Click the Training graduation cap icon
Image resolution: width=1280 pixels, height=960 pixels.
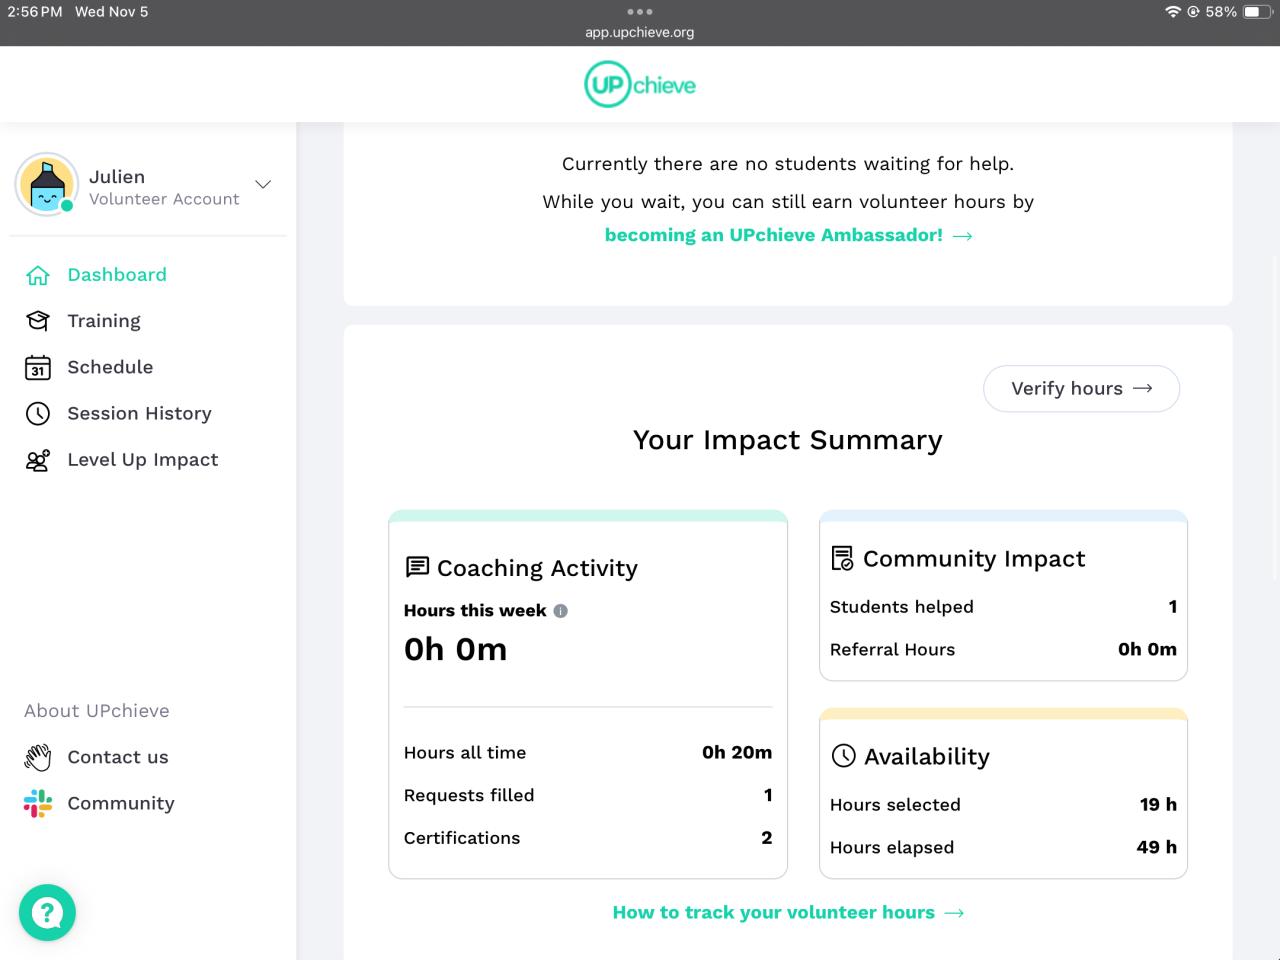pyautogui.click(x=38, y=321)
